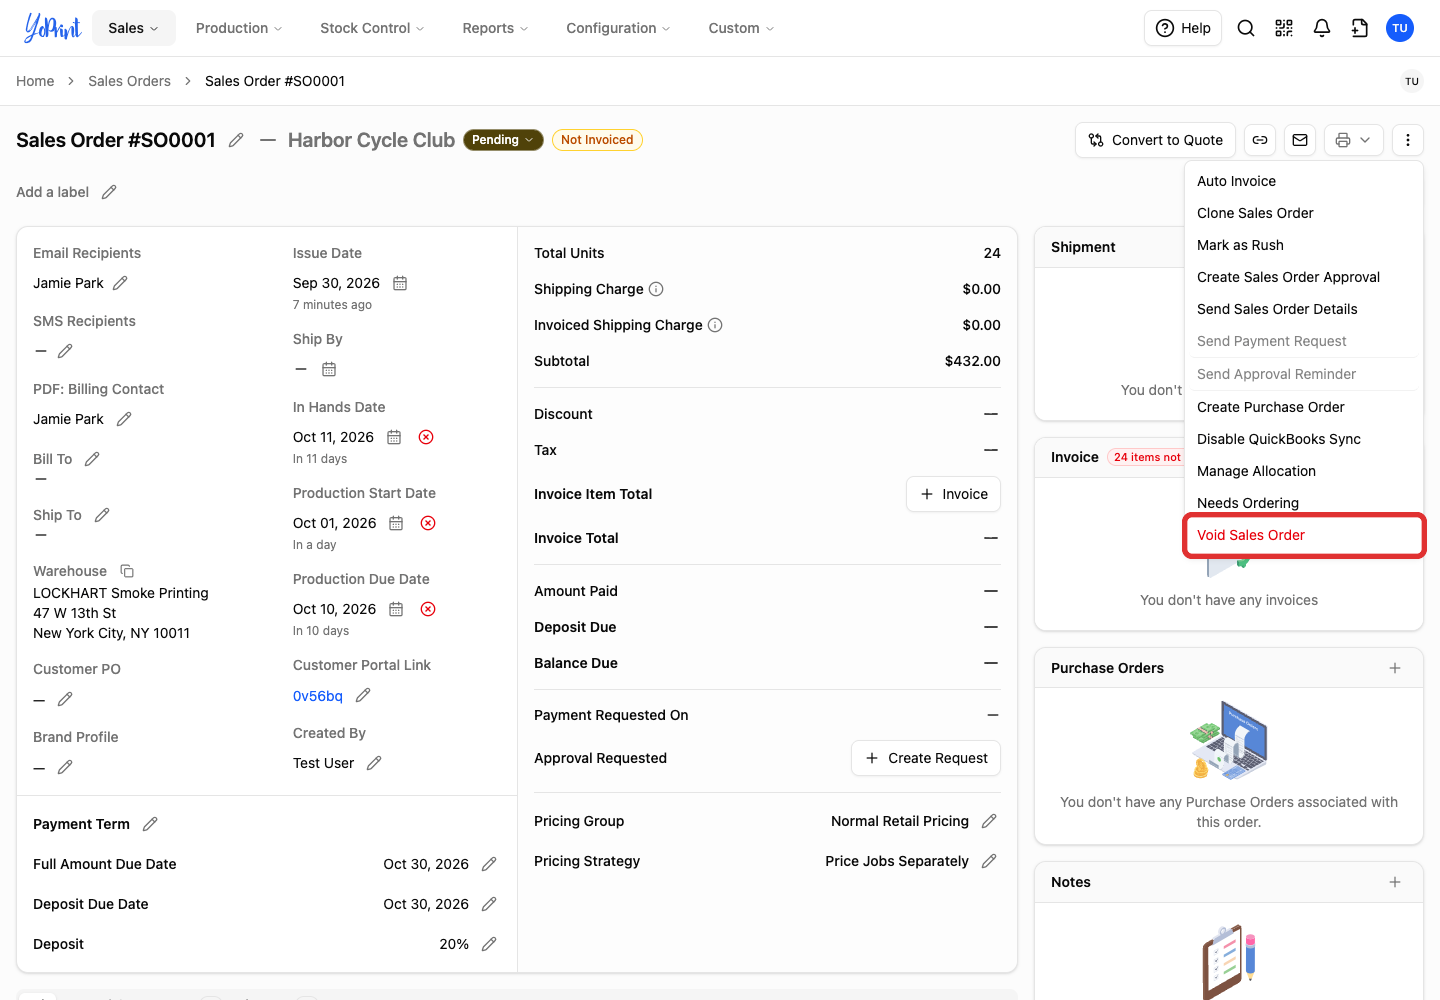This screenshot has width=1440, height=1000.
Task: Open the three-dot more actions menu
Action: tap(1408, 140)
